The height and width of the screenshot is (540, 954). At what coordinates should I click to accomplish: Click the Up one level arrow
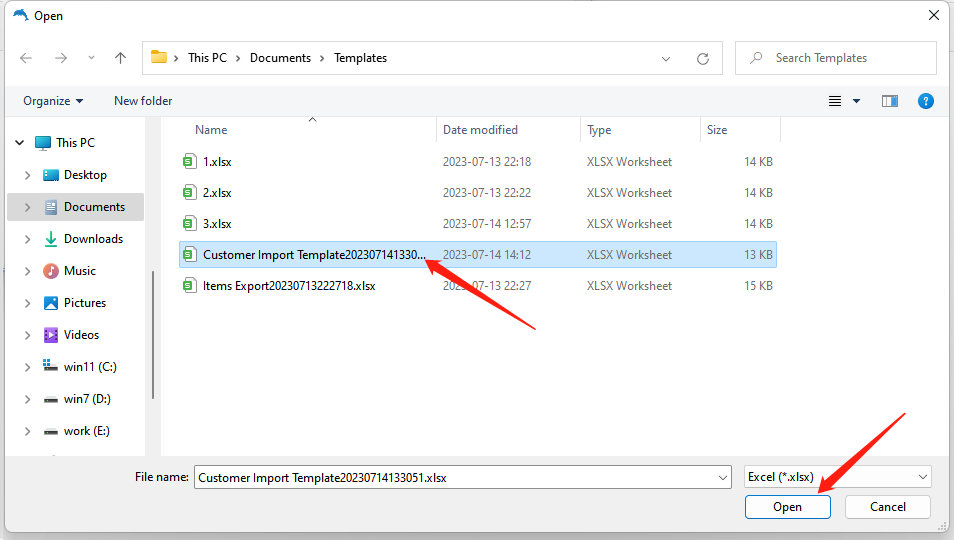[121, 58]
